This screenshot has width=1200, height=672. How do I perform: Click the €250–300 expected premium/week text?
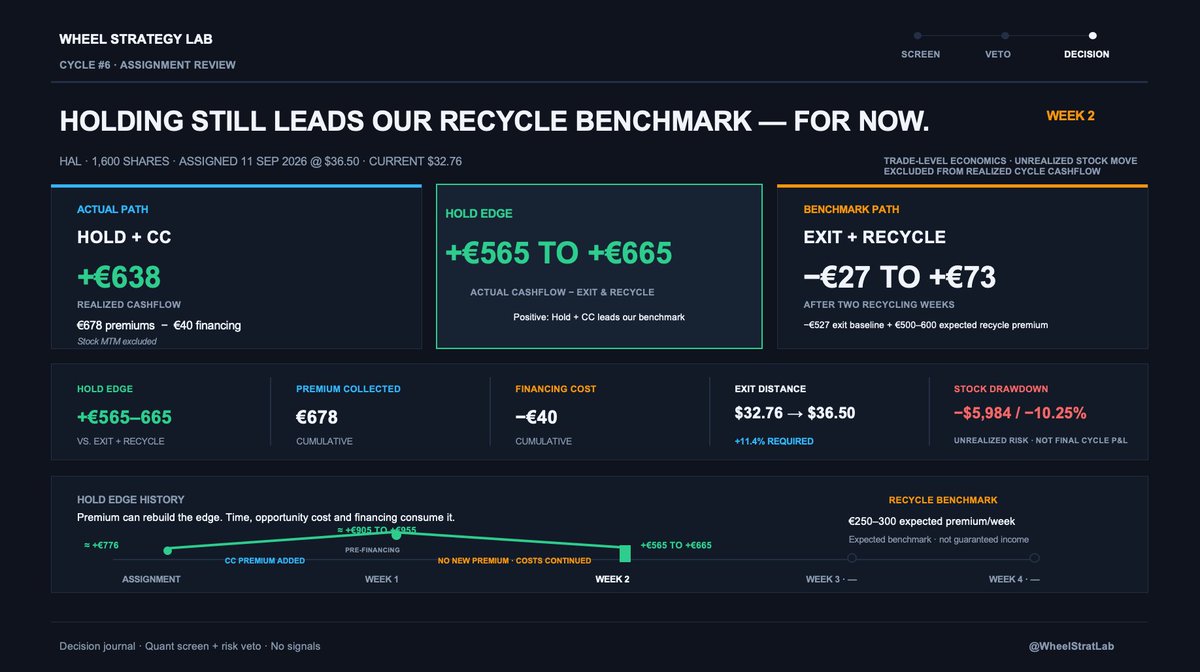point(932,521)
